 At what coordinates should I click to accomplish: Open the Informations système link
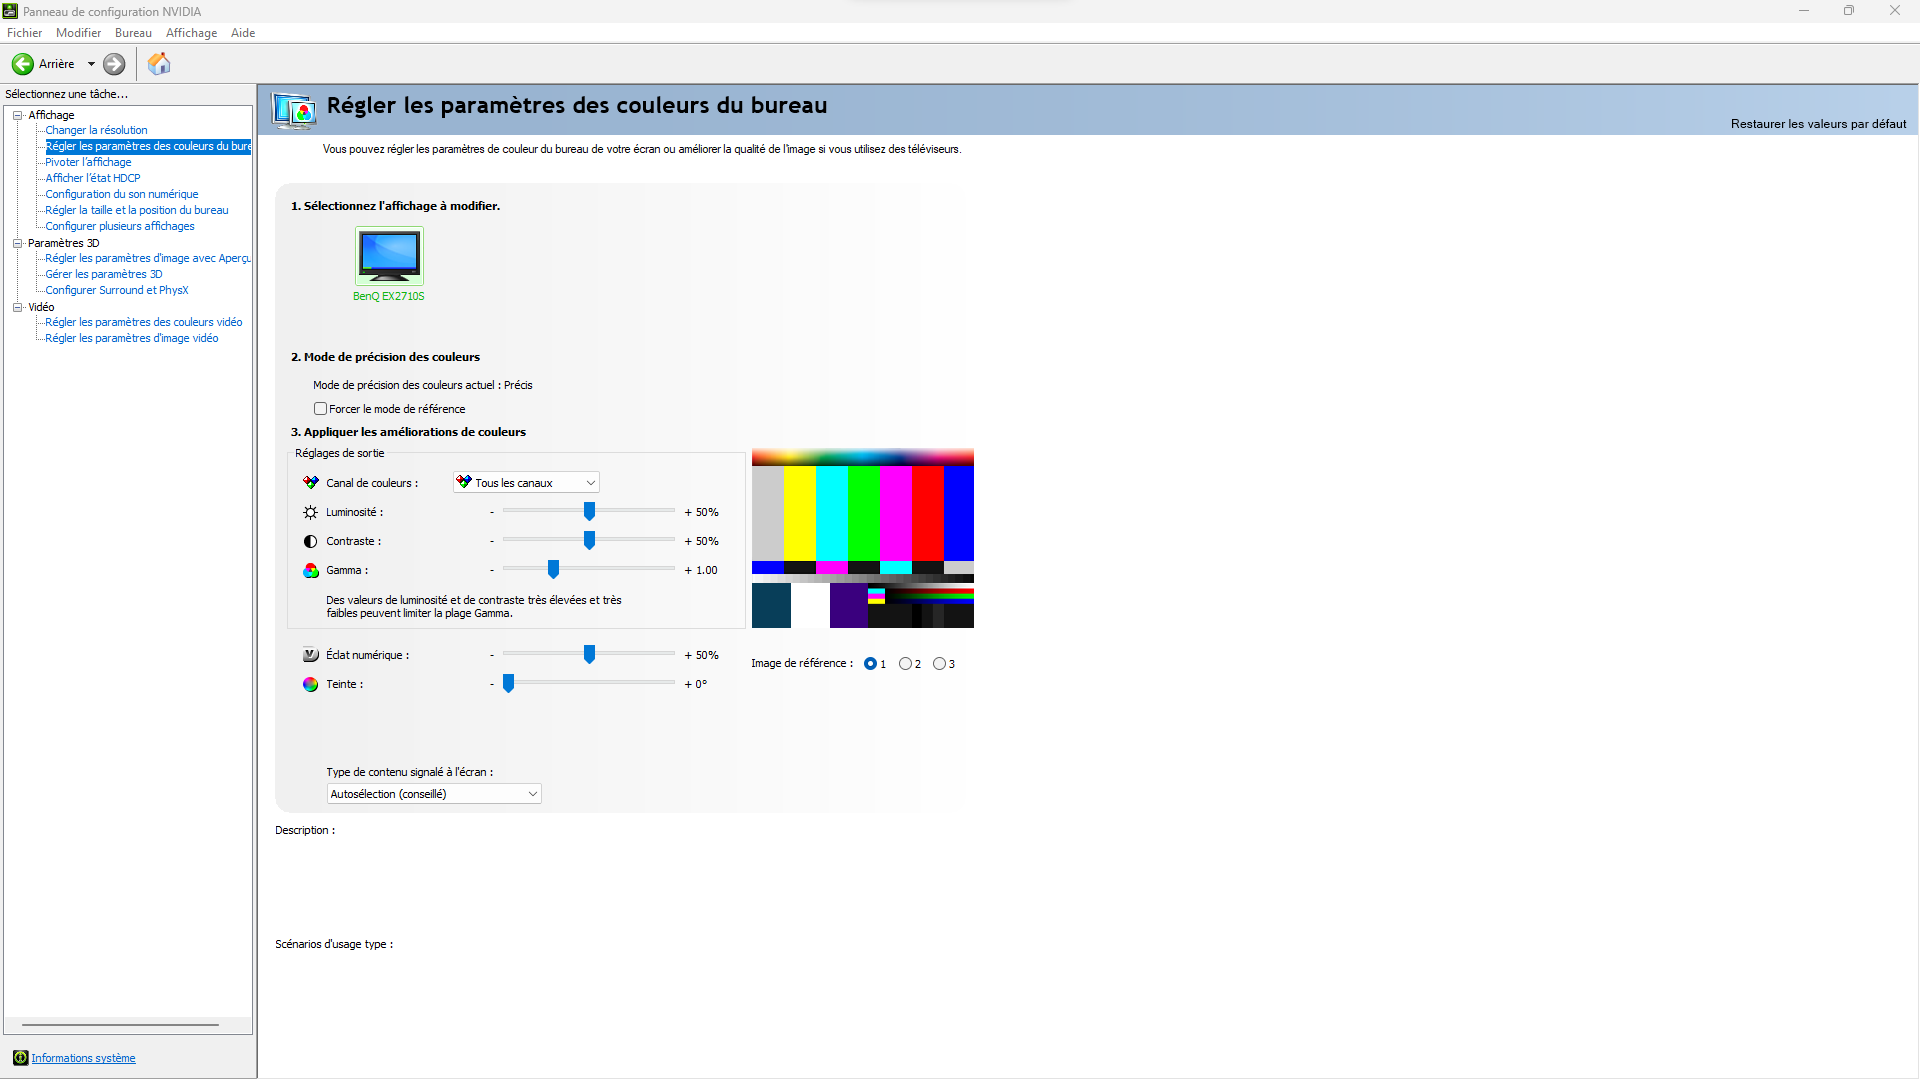pyautogui.click(x=83, y=1058)
